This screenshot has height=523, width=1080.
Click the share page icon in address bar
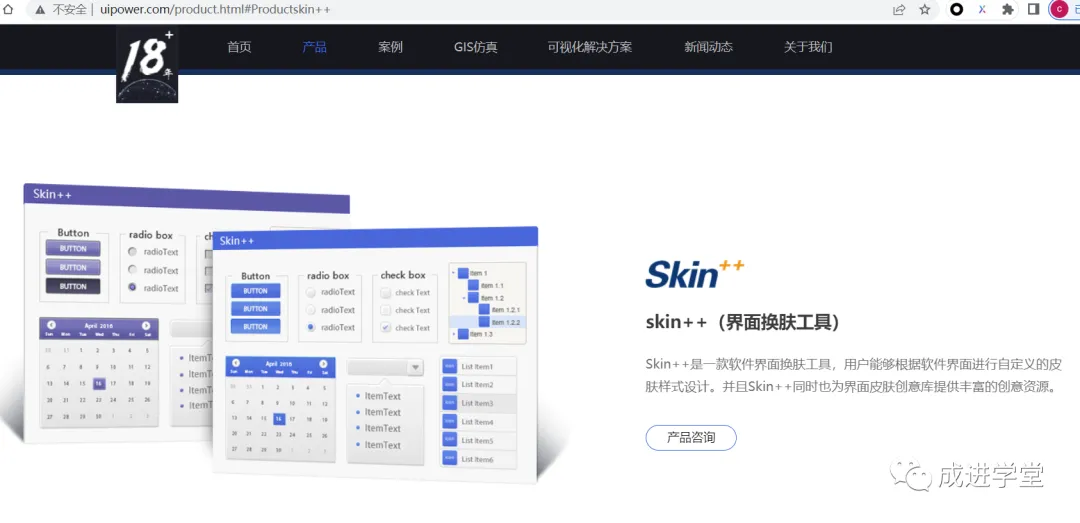tap(899, 10)
